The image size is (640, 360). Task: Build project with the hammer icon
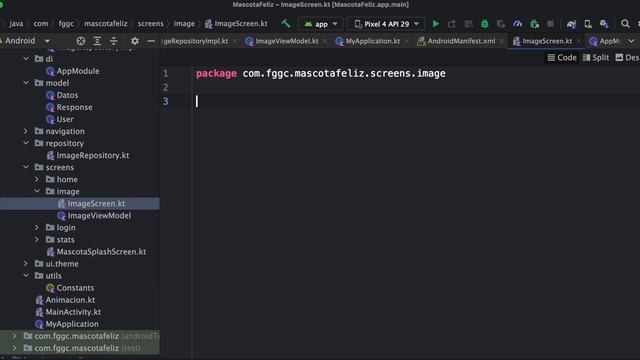pos(286,24)
